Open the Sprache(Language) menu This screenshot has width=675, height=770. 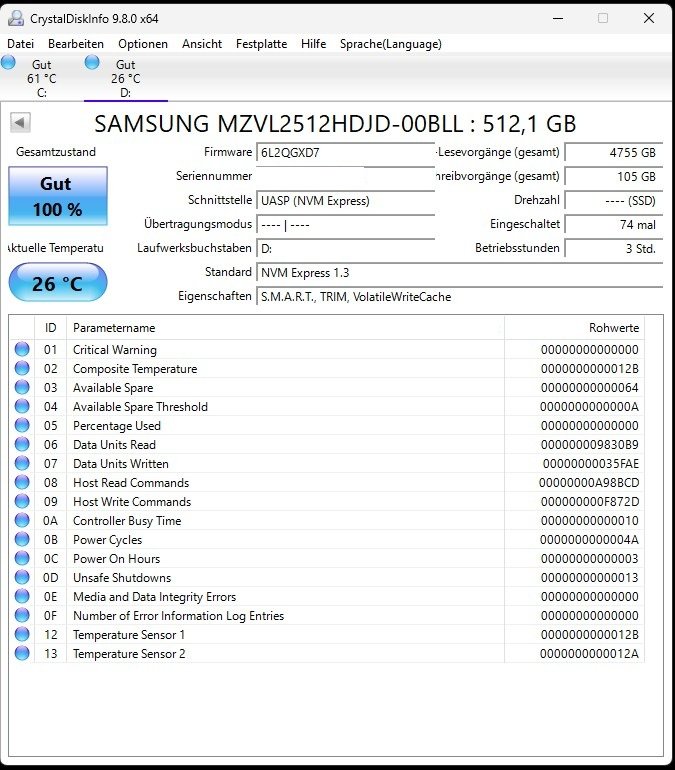pos(391,44)
